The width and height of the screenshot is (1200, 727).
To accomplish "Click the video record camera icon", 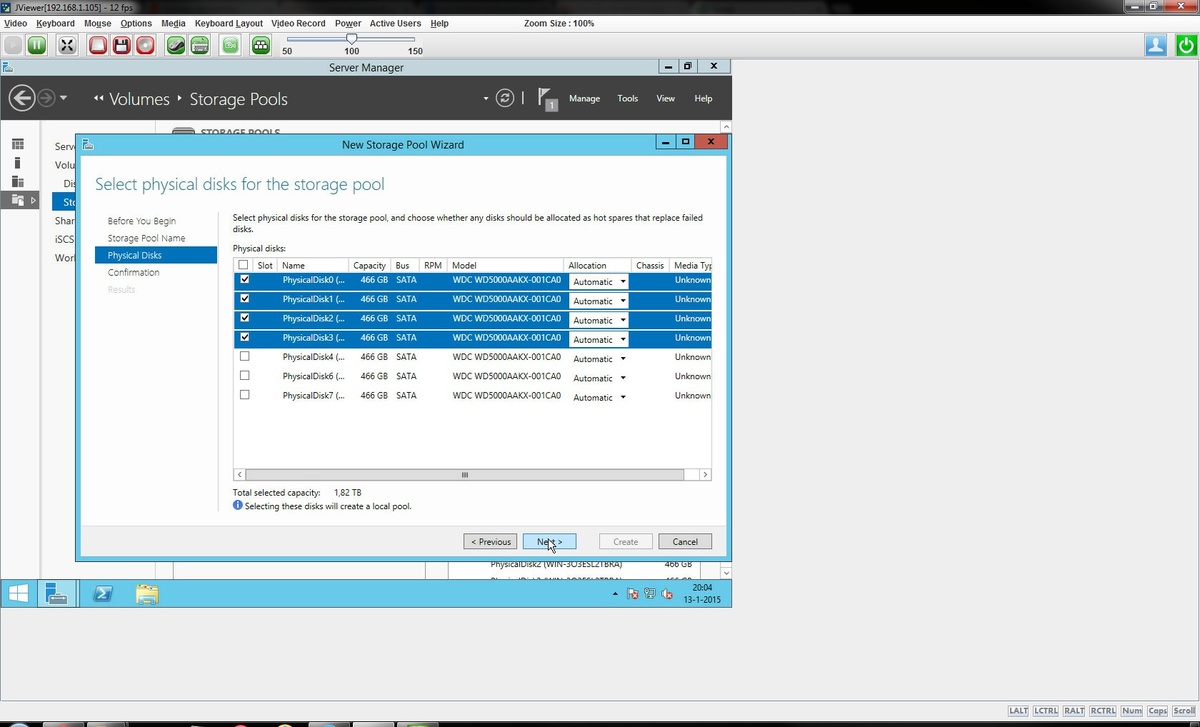I will tap(230, 44).
